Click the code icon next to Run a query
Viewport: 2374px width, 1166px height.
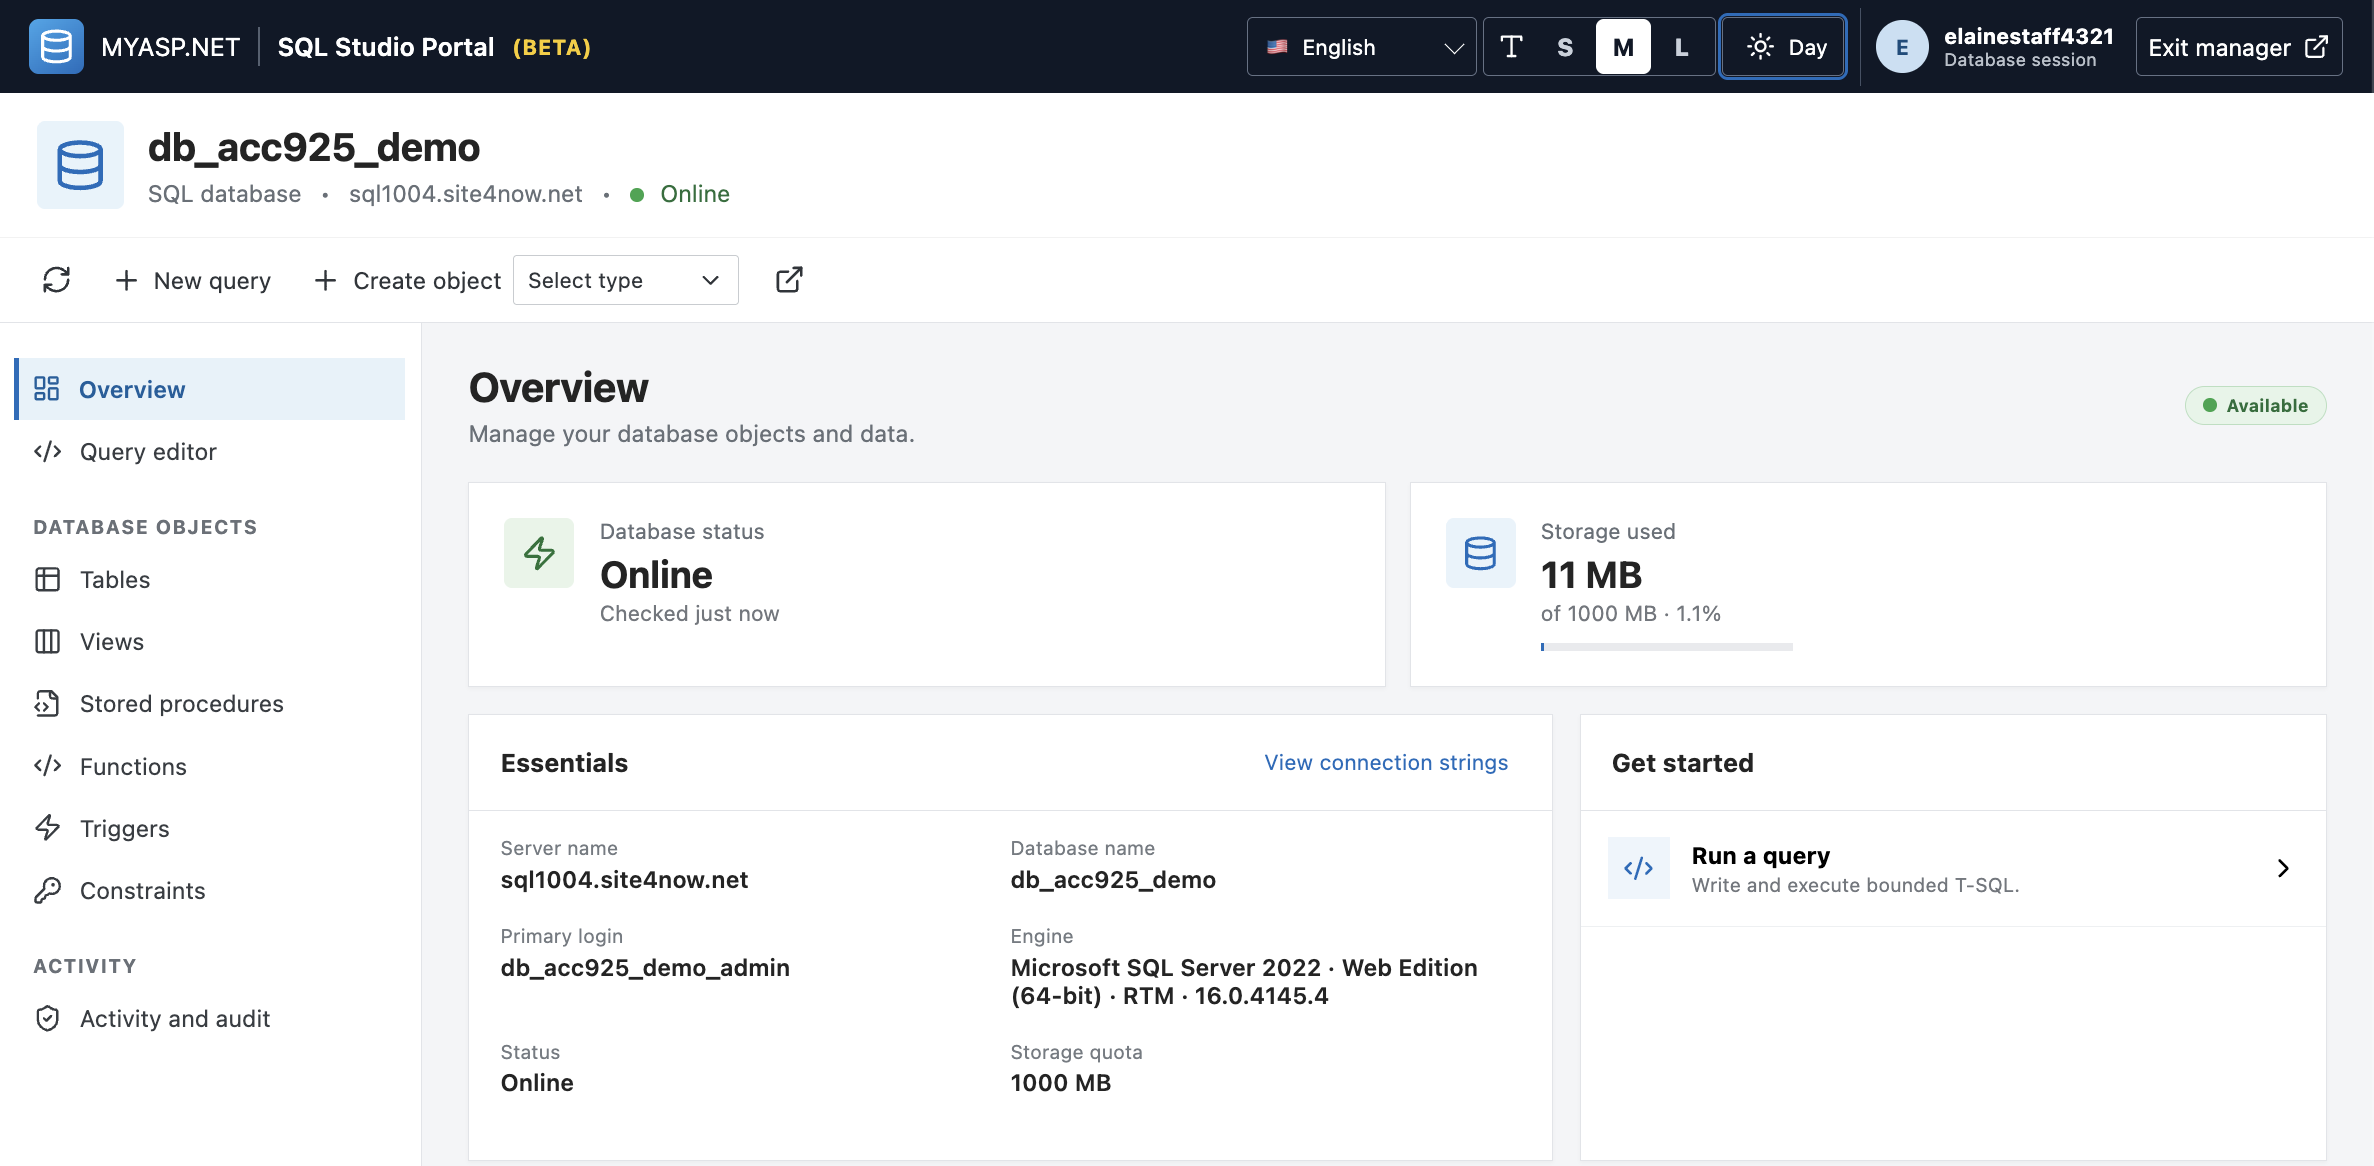[x=1638, y=868]
